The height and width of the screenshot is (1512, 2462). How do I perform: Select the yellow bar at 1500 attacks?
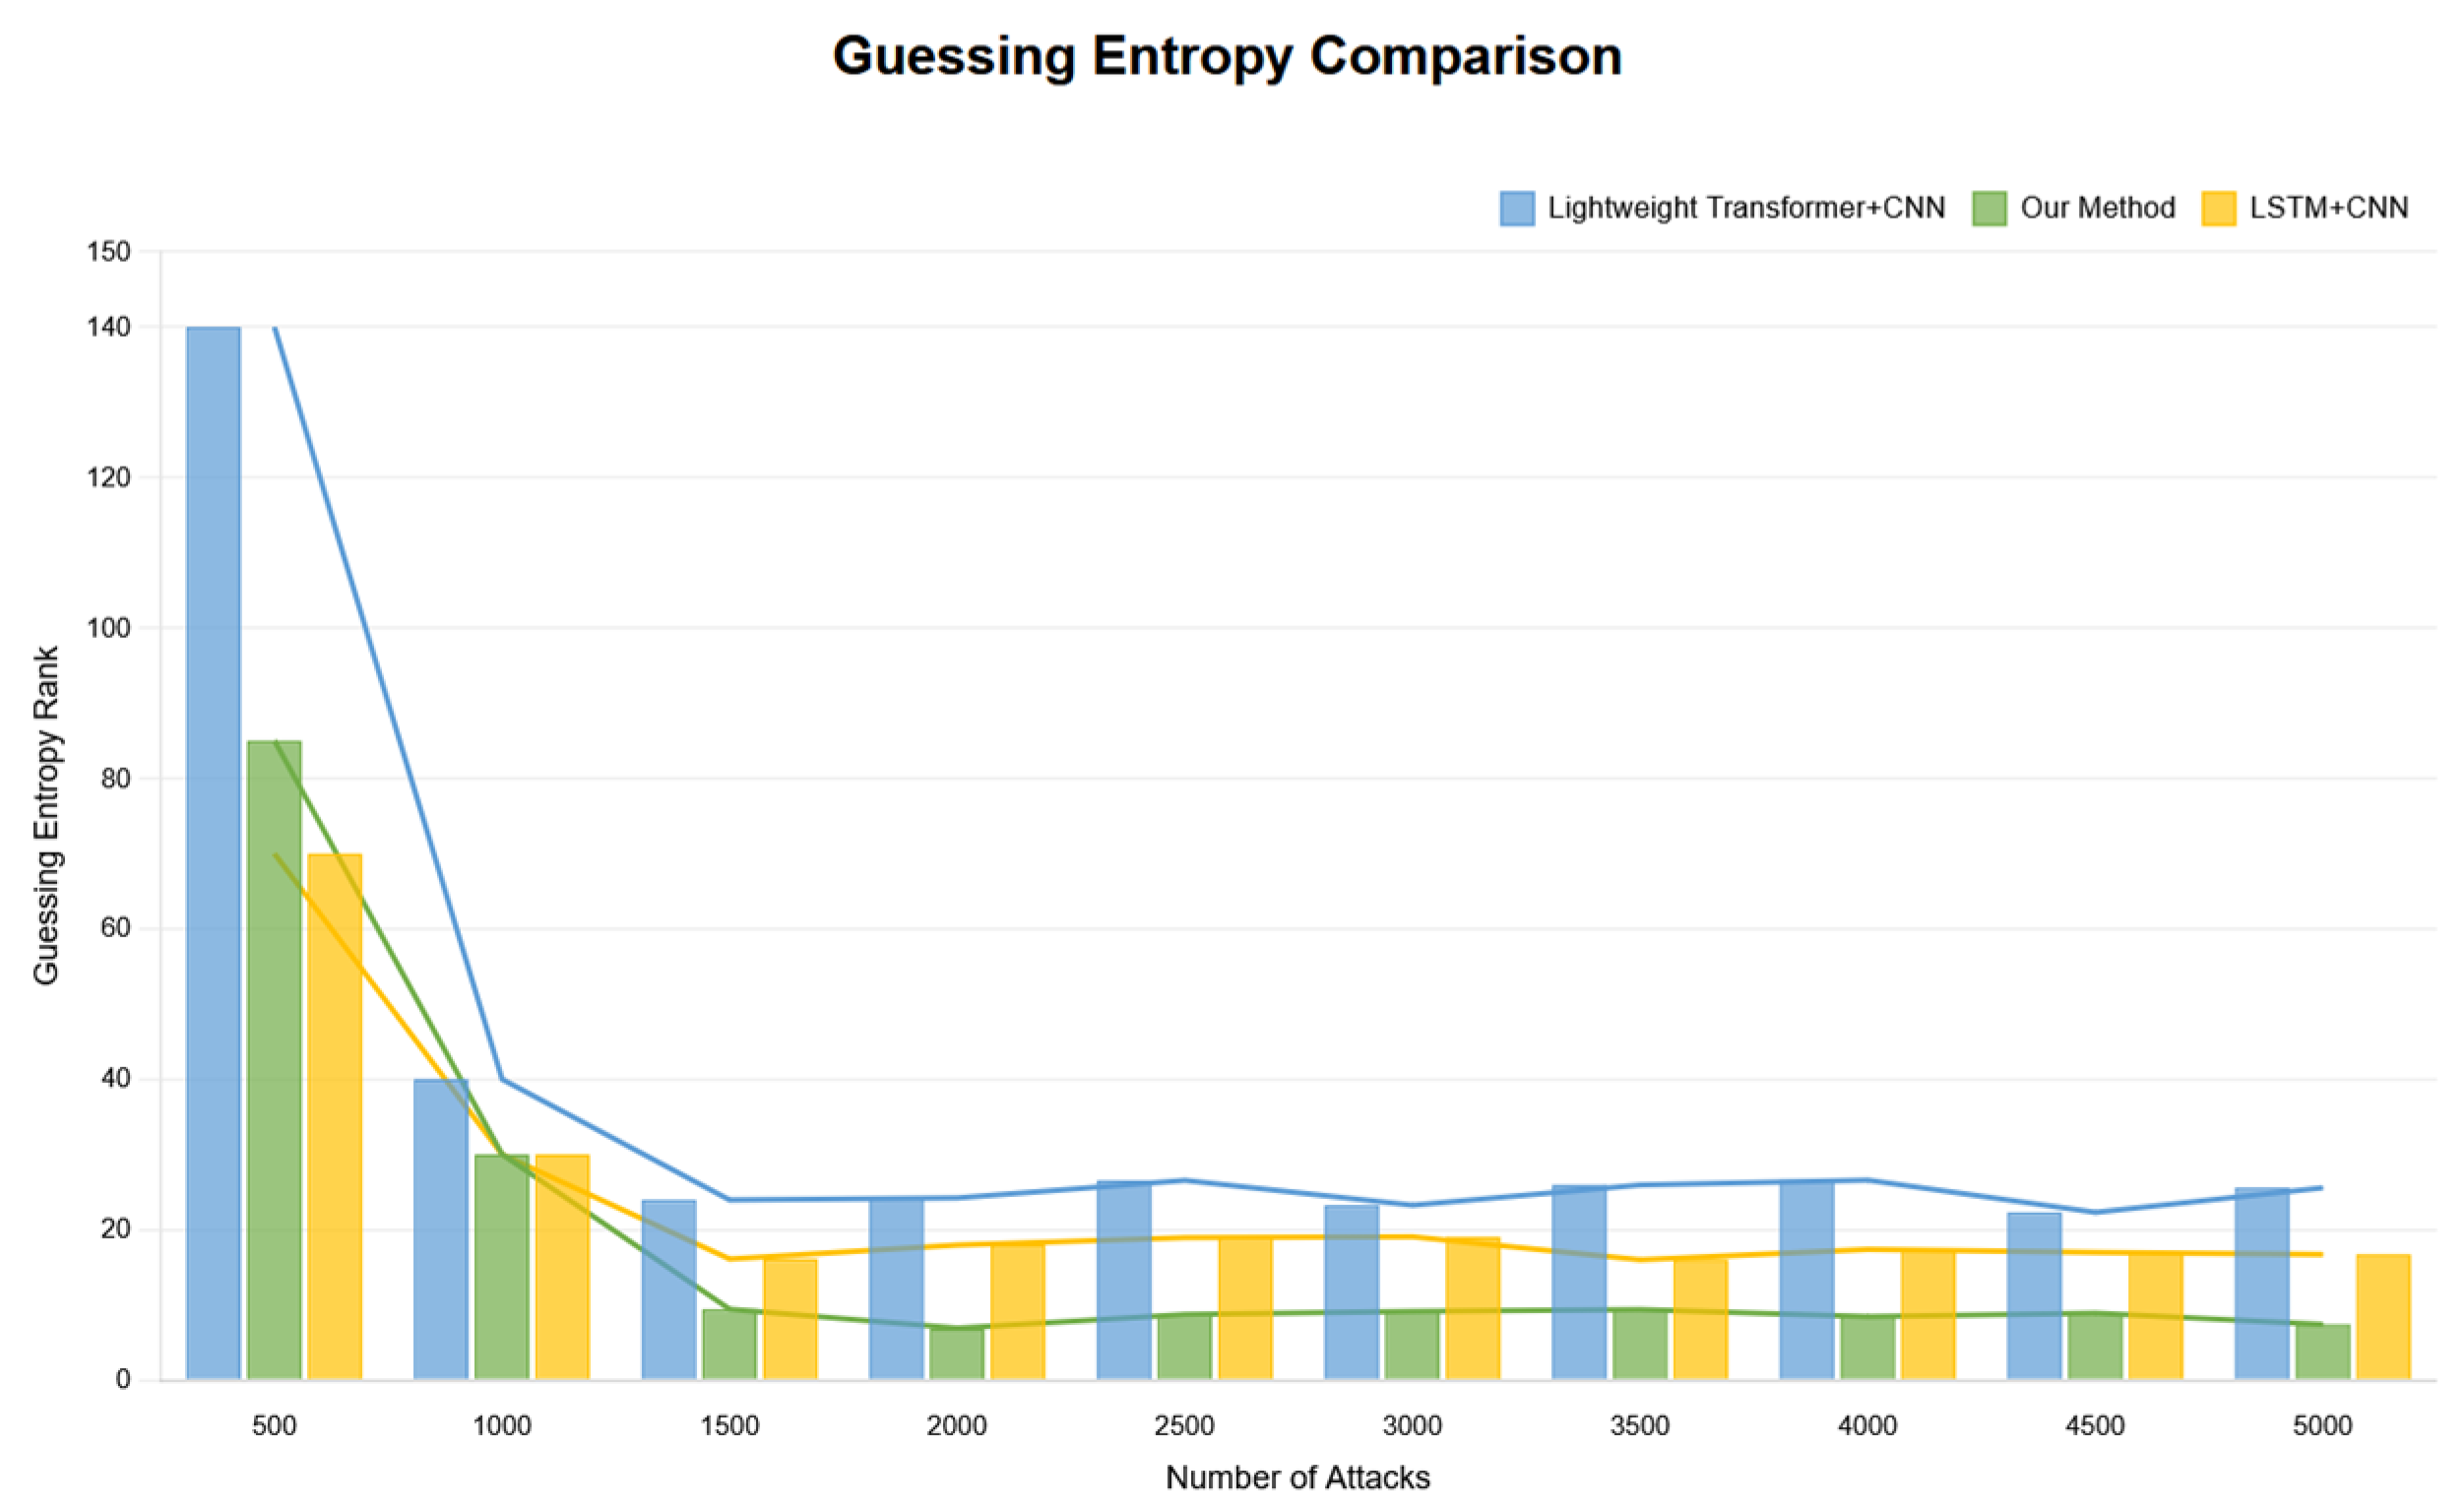(x=790, y=1320)
